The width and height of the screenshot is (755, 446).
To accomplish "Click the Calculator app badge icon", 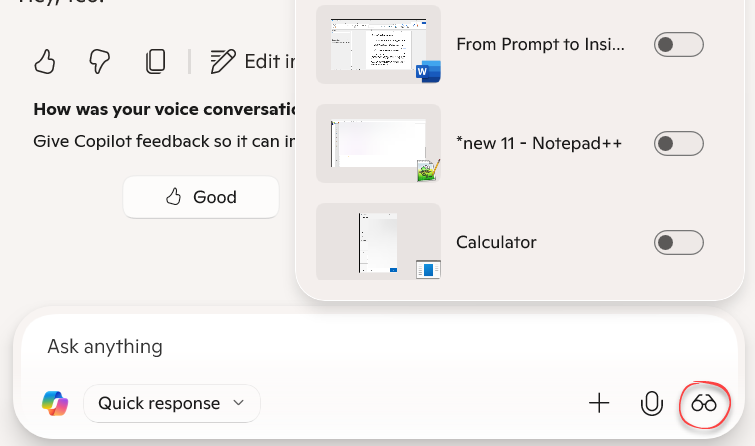I will coord(428,269).
